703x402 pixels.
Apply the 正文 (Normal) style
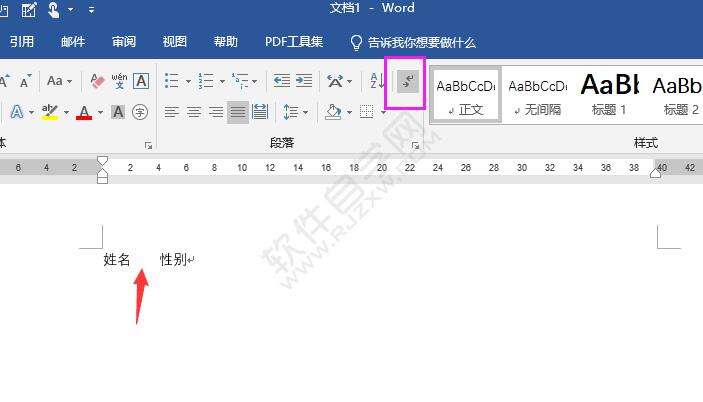pos(466,95)
